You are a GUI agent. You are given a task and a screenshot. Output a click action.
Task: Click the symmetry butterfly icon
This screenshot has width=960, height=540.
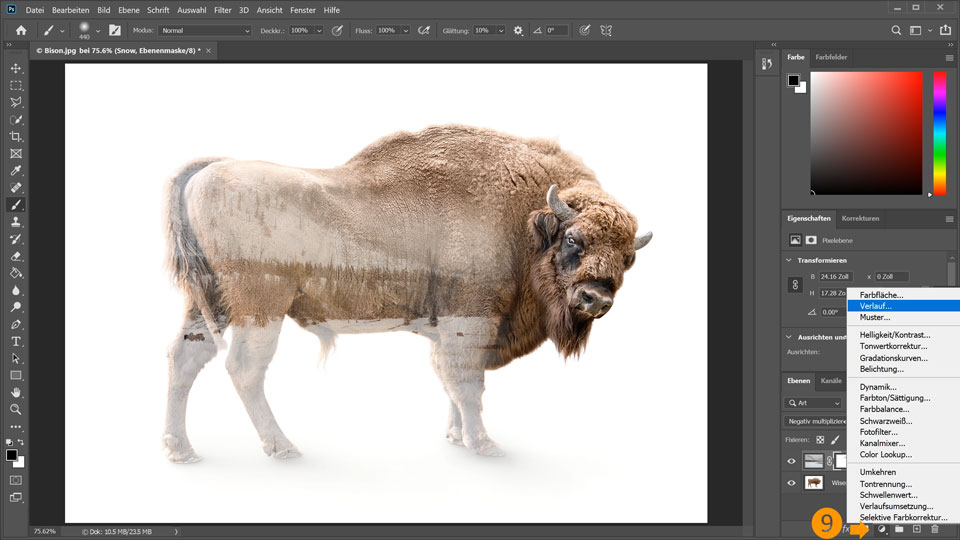[x=606, y=30]
